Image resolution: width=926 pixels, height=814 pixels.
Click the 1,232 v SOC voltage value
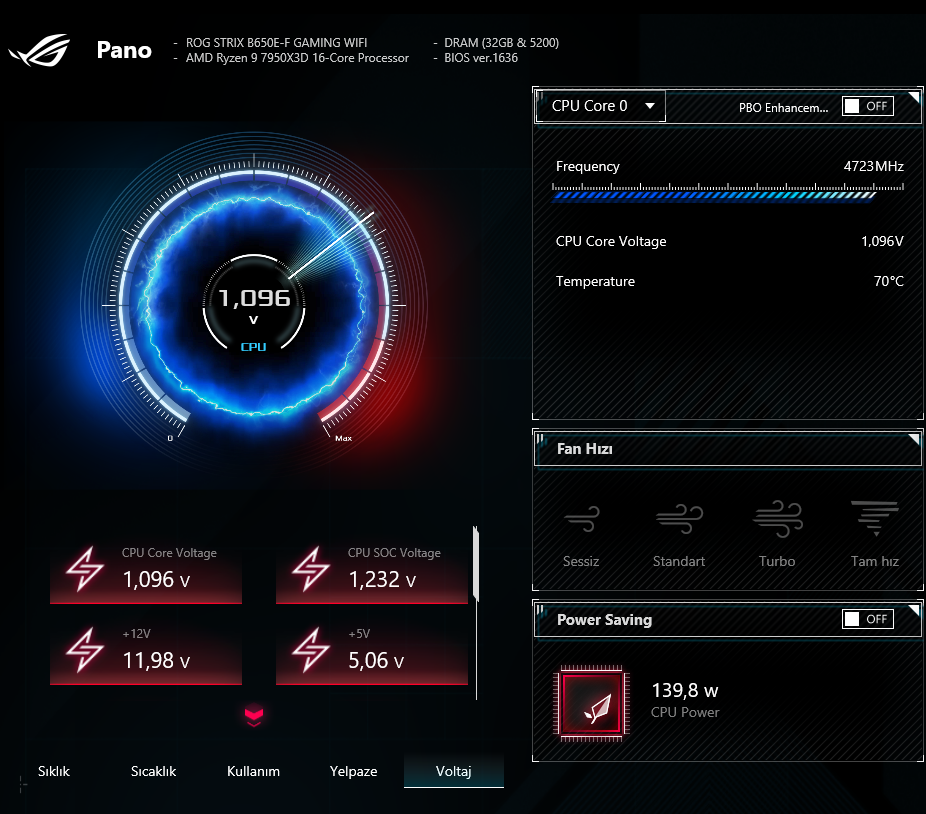click(x=382, y=579)
